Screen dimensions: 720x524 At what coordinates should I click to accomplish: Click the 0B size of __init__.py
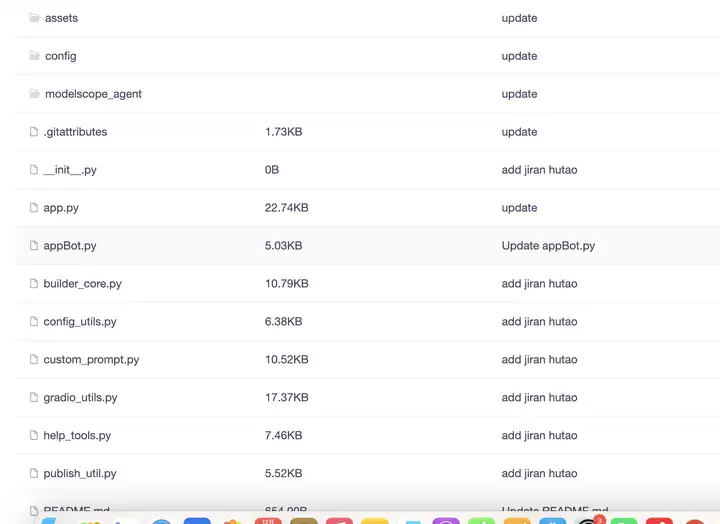pyautogui.click(x=272, y=170)
